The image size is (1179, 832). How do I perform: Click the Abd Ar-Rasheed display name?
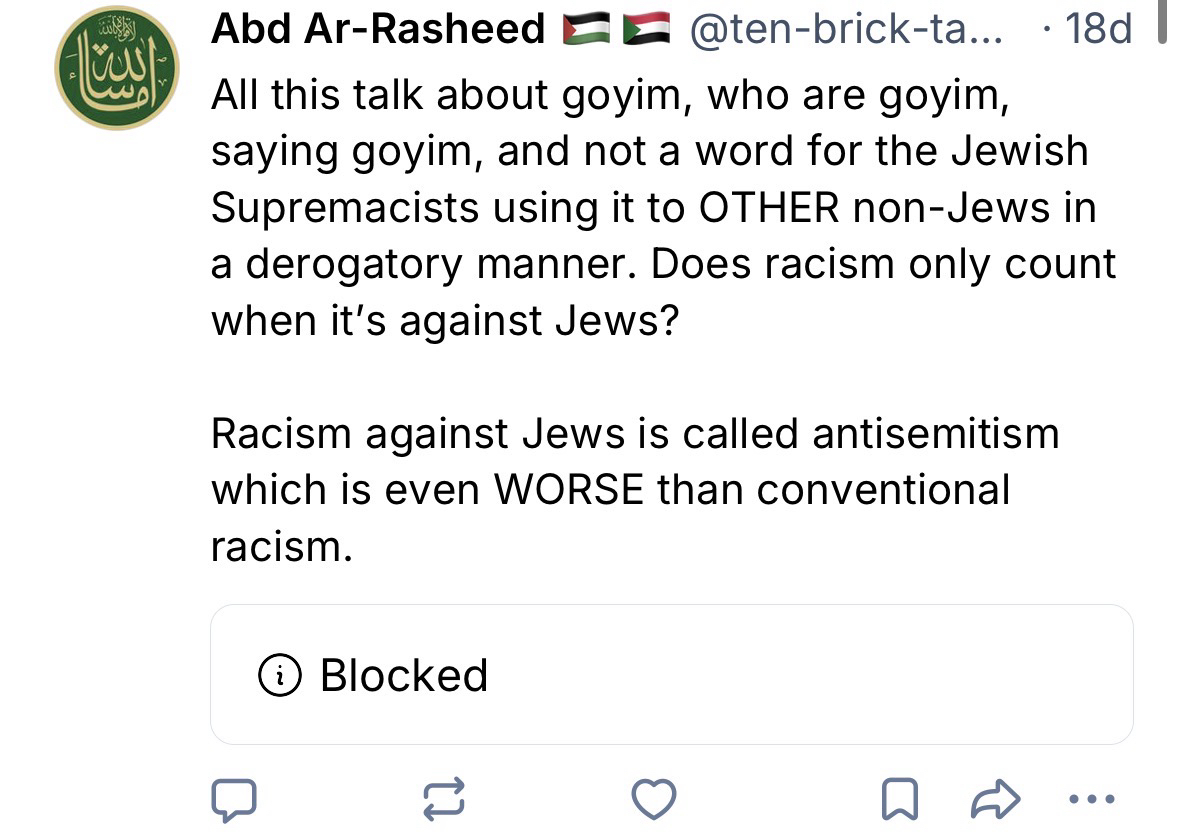378,29
